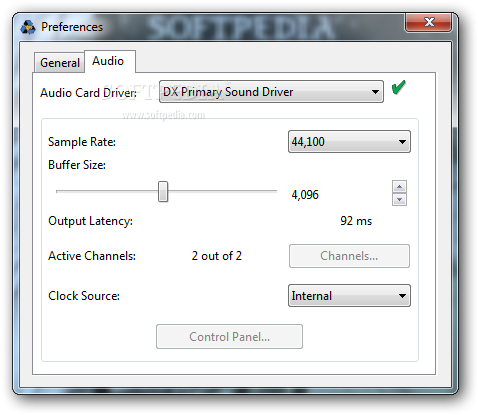Open the Clock Source Internal dropdown
The width and height of the screenshot is (479, 415).
pyautogui.click(x=349, y=296)
